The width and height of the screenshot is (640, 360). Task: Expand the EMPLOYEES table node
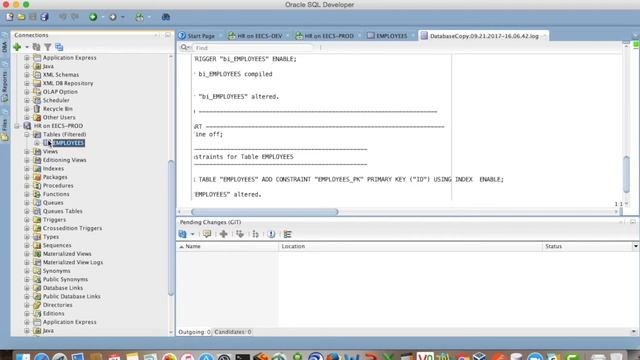click(x=37, y=143)
